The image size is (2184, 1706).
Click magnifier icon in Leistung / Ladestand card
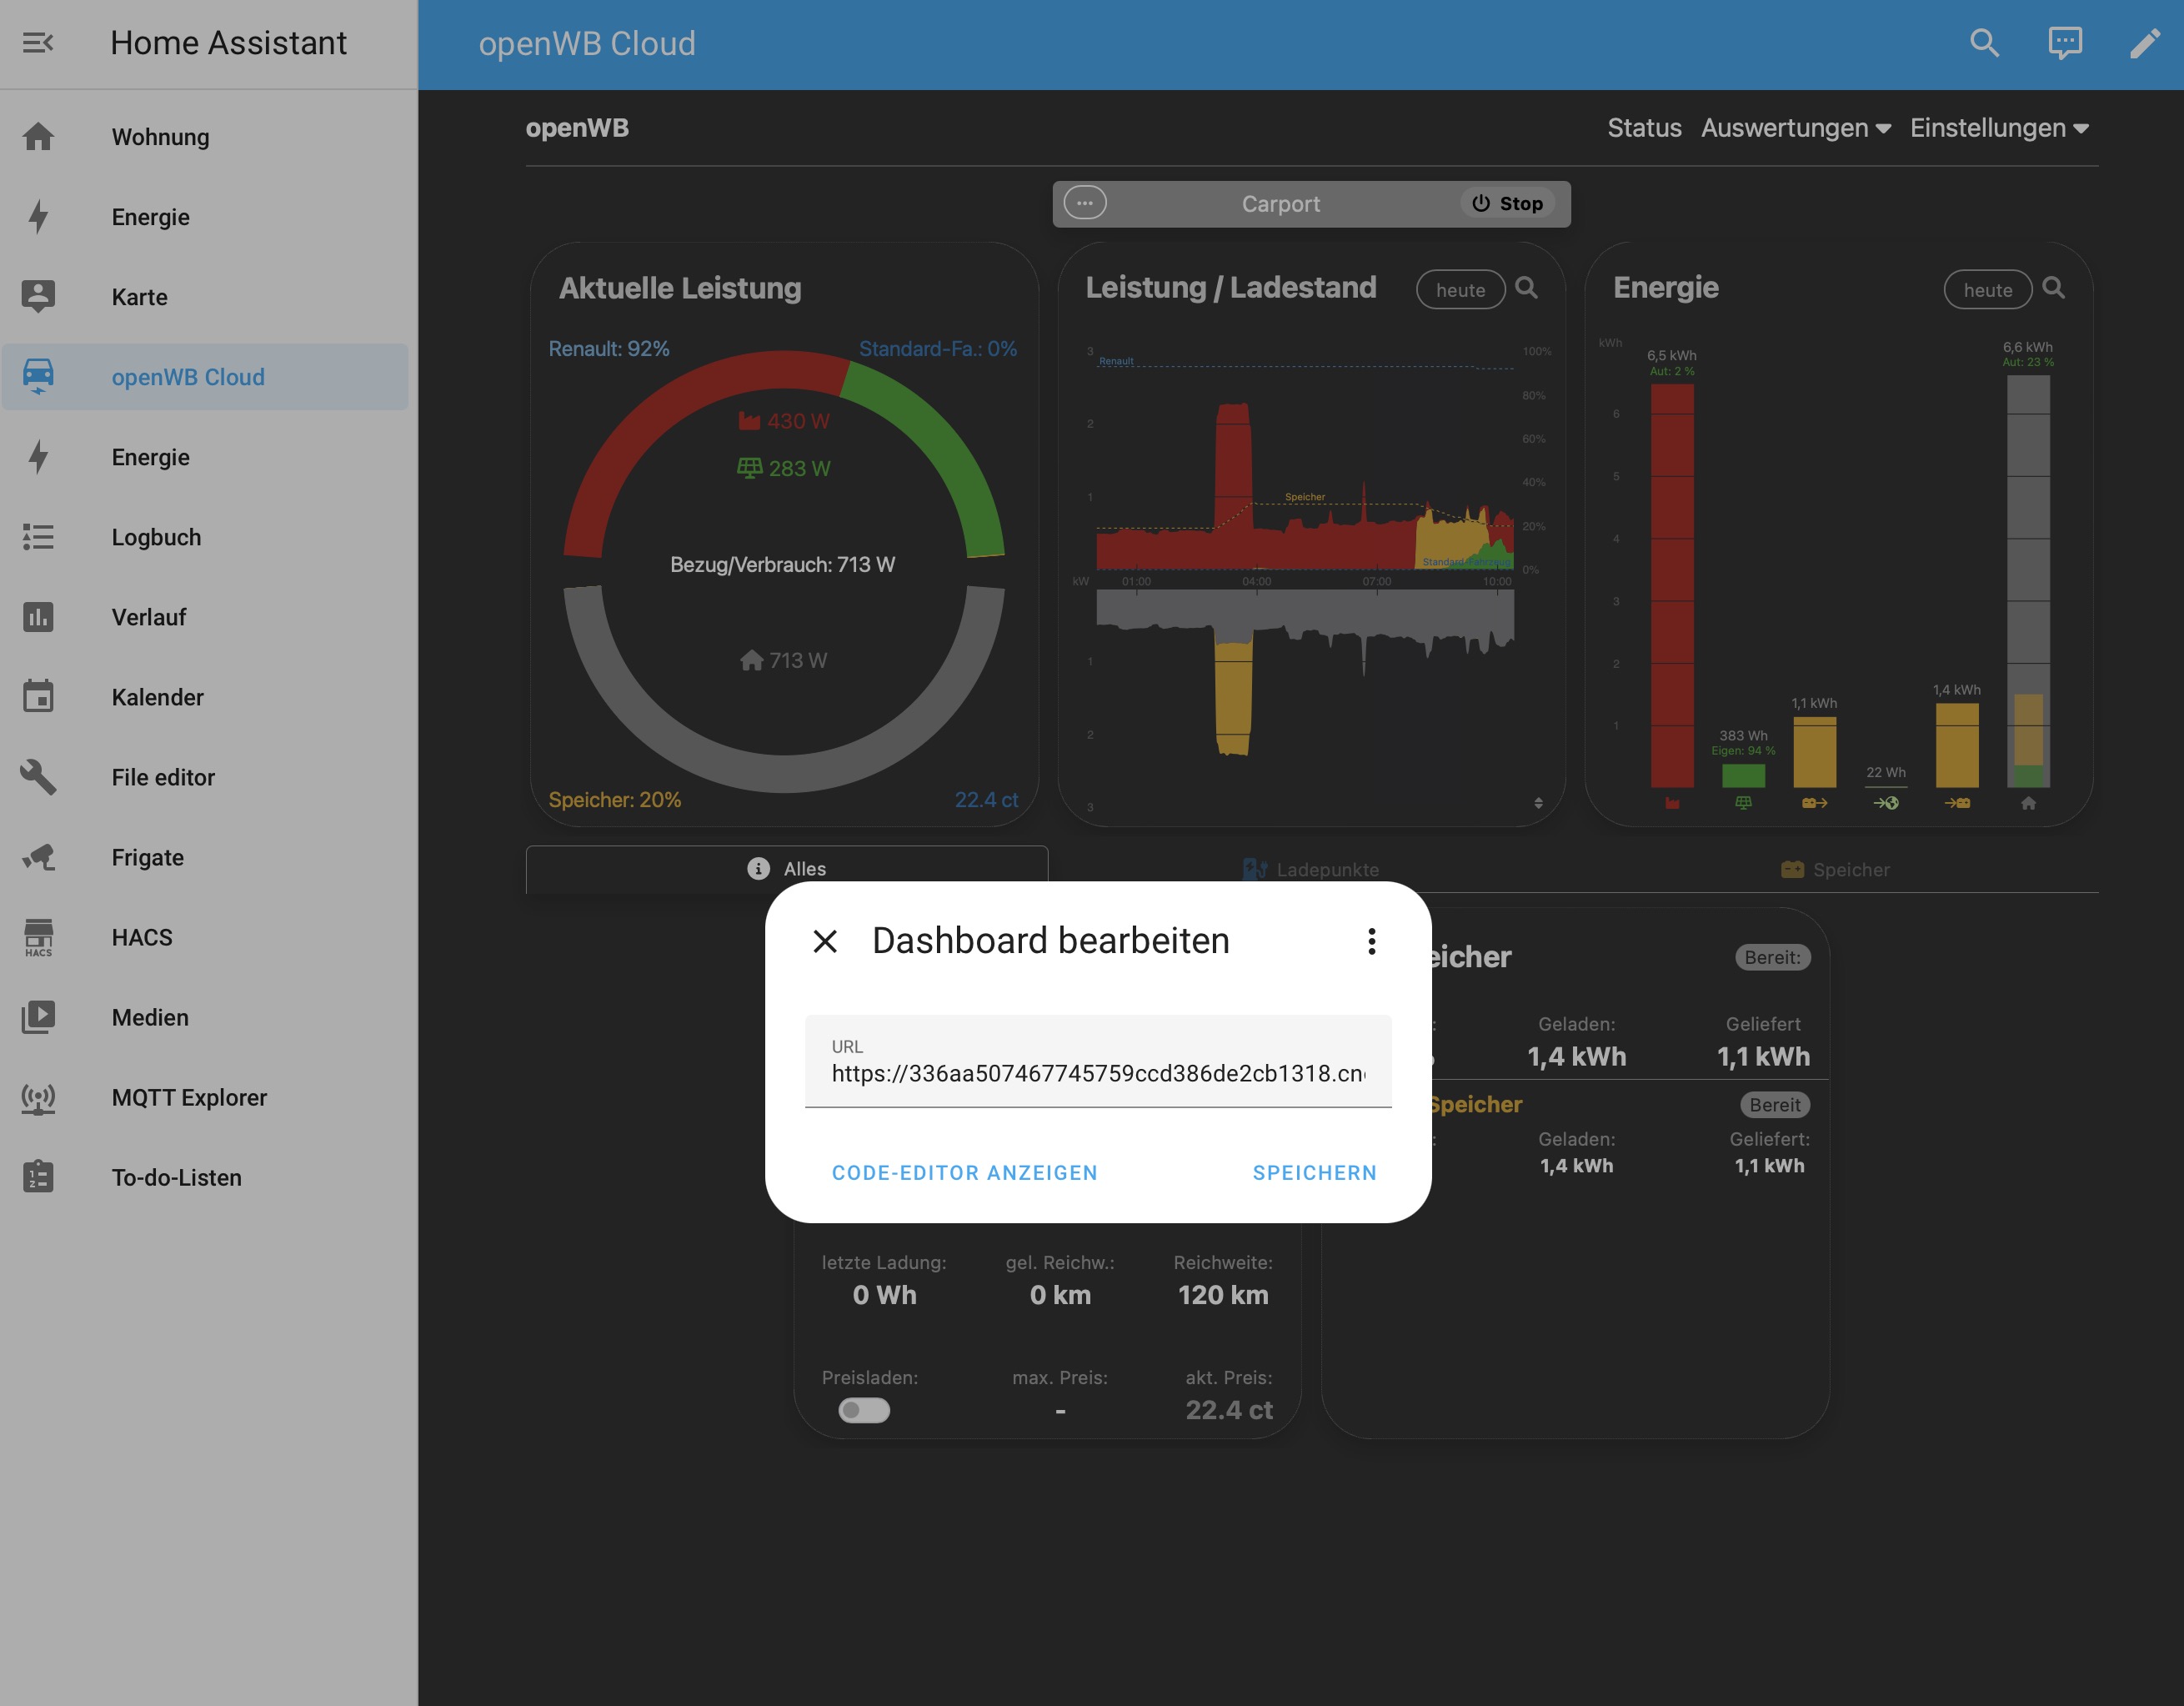pyautogui.click(x=1526, y=288)
